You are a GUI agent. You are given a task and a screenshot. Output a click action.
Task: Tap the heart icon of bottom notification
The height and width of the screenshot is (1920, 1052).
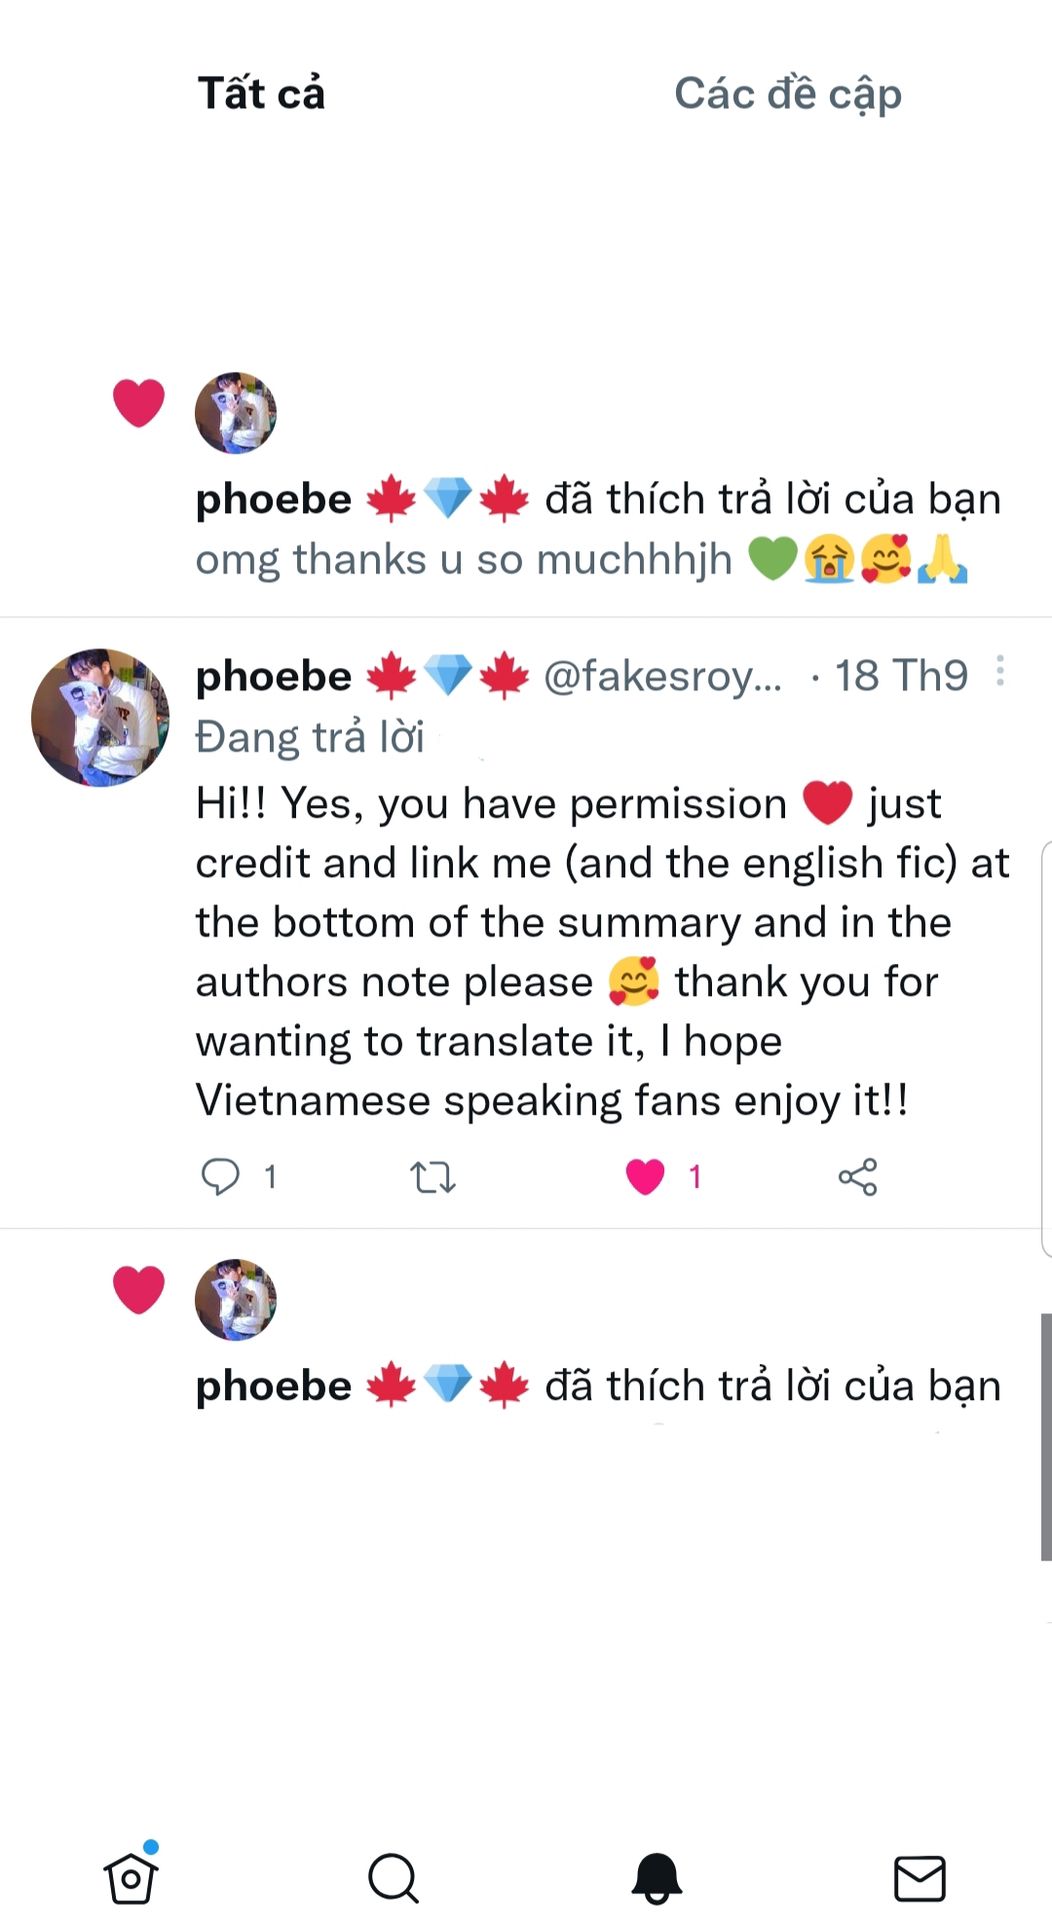coord(138,1289)
